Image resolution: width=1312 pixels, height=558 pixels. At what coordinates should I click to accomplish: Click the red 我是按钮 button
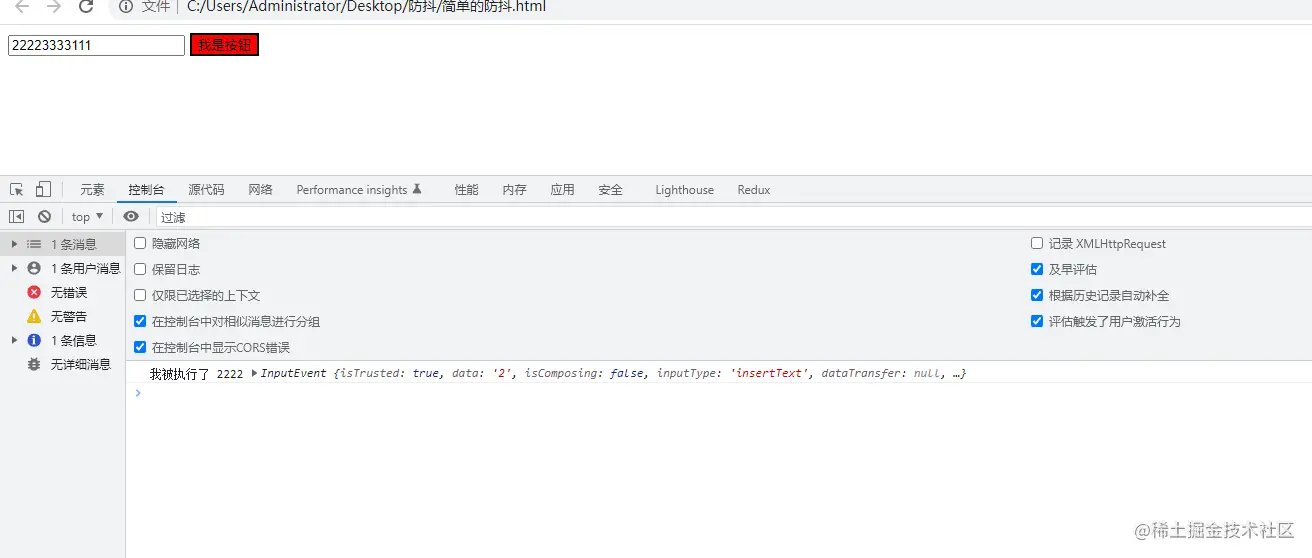pos(224,45)
